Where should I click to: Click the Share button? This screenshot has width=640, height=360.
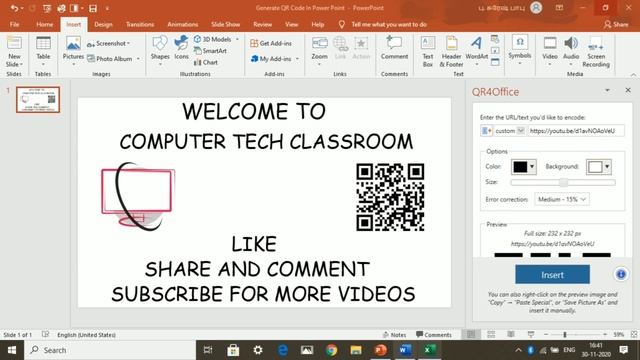tap(616, 24)
